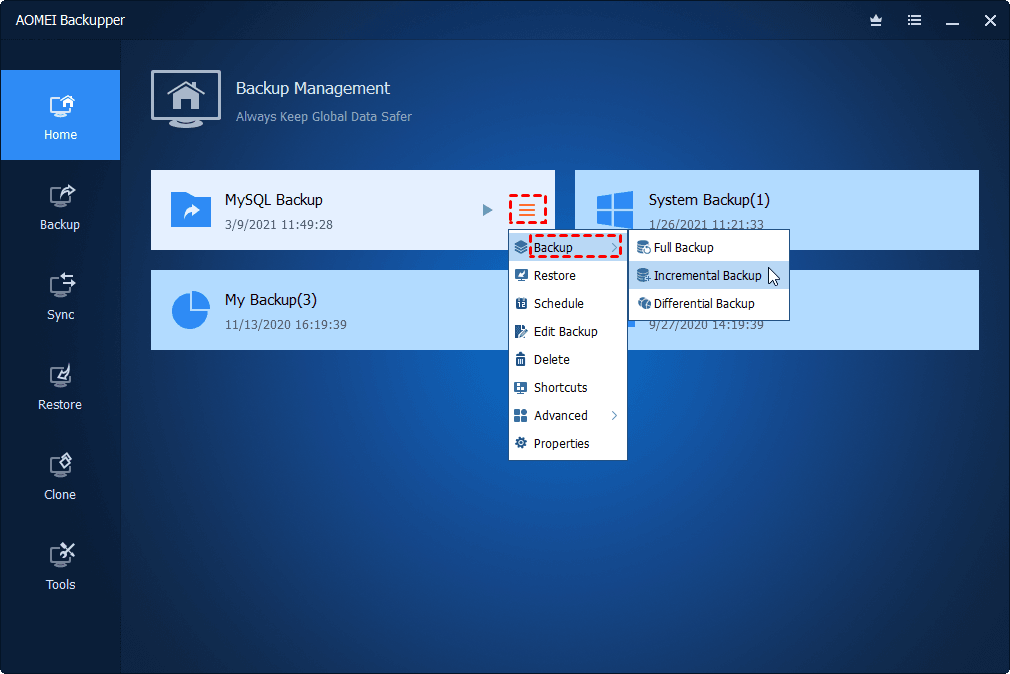Open the Restore section in the sidebar
This screenshot has height=674, width=1010.
click(61, 387)
